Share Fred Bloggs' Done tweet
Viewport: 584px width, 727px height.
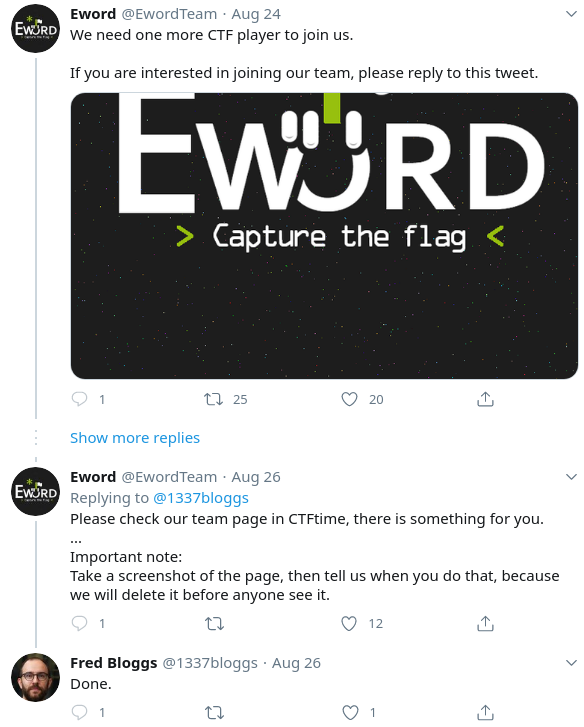pos(485,712)
